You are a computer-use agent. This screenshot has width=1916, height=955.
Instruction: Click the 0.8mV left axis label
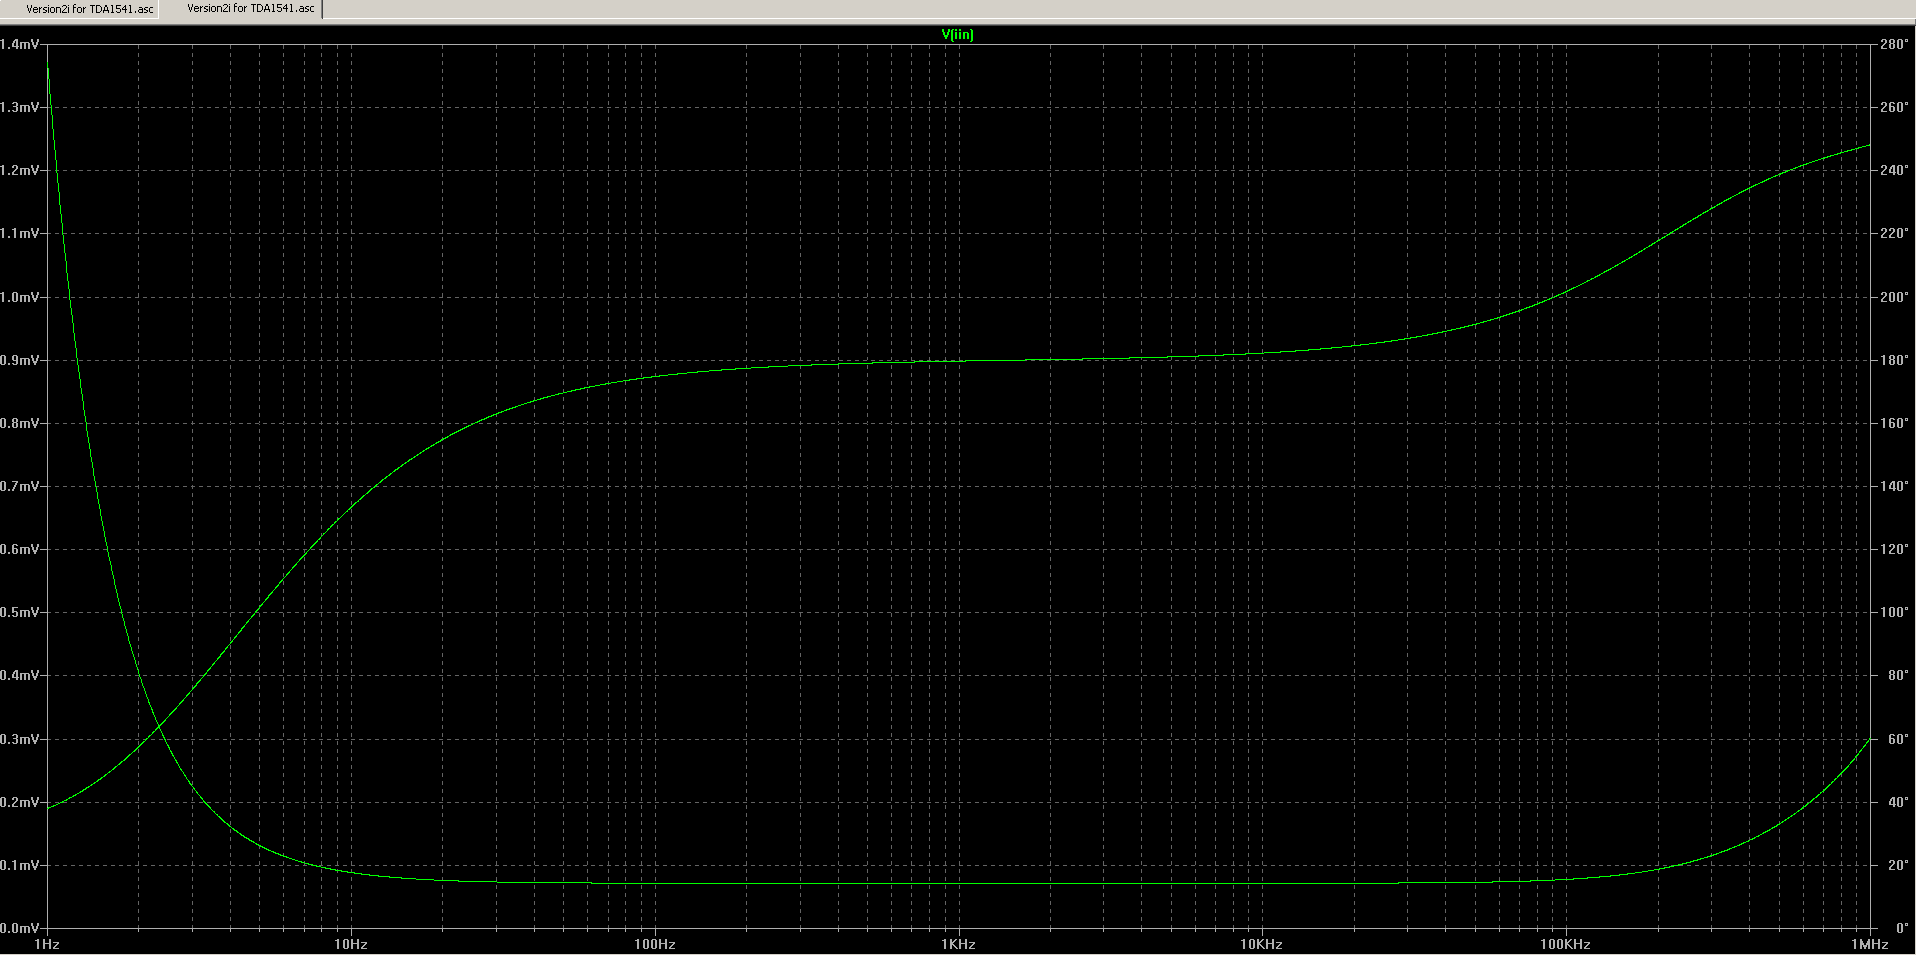20,423
